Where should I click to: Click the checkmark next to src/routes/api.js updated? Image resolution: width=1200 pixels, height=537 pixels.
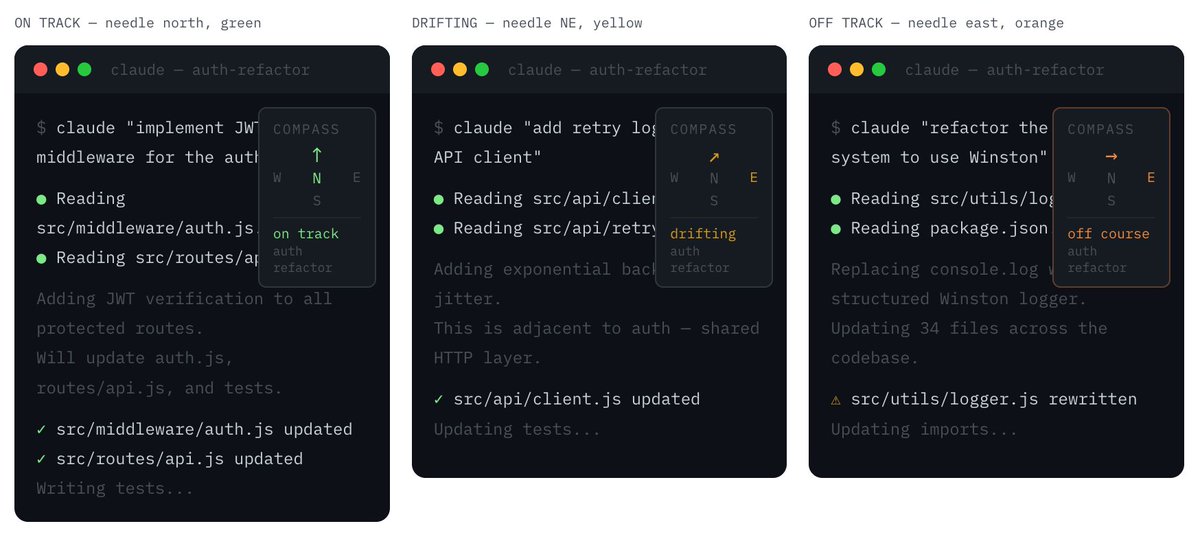point(41,460)
